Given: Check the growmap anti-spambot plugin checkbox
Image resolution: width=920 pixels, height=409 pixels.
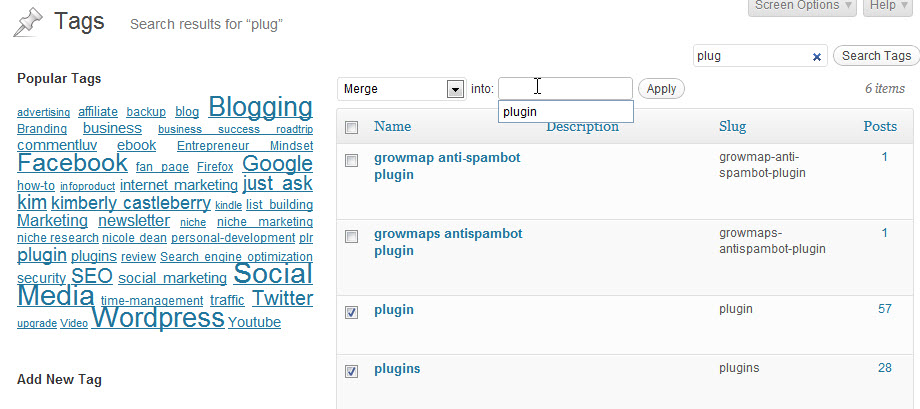Looking at the screenshot, I should [351, 161].
